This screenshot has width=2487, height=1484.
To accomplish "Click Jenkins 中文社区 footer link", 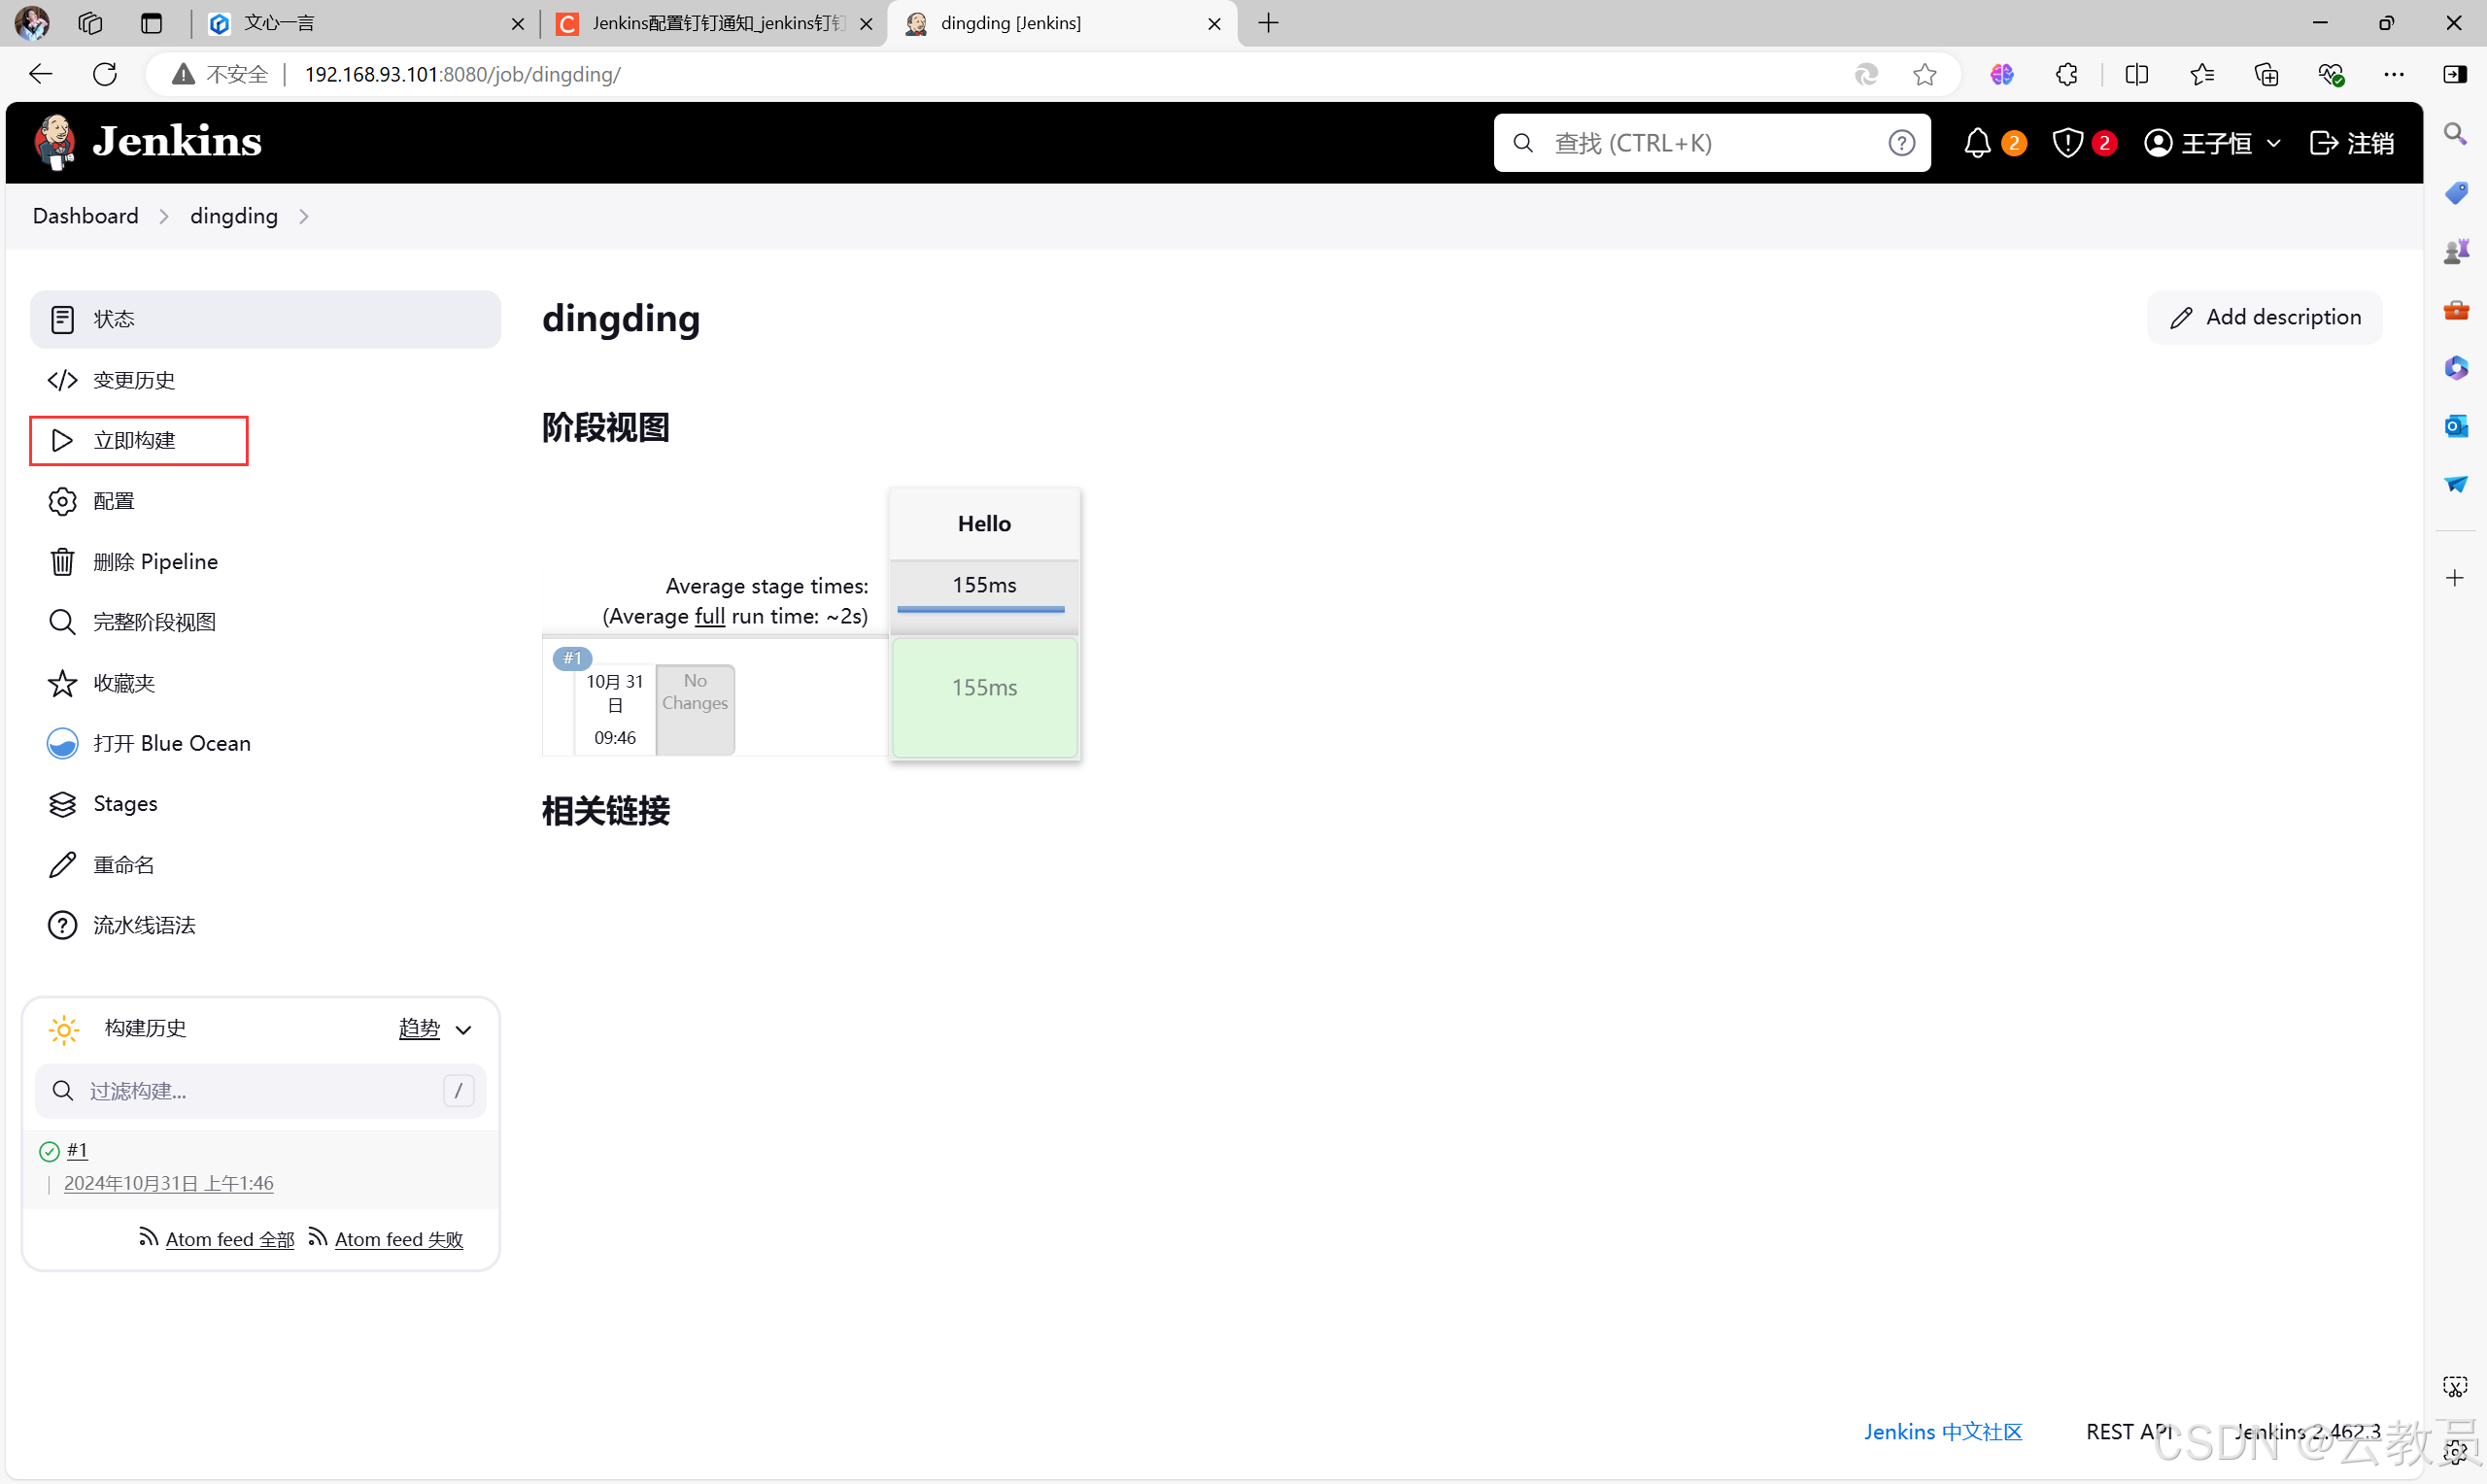I will (x=1942, y=1432).
